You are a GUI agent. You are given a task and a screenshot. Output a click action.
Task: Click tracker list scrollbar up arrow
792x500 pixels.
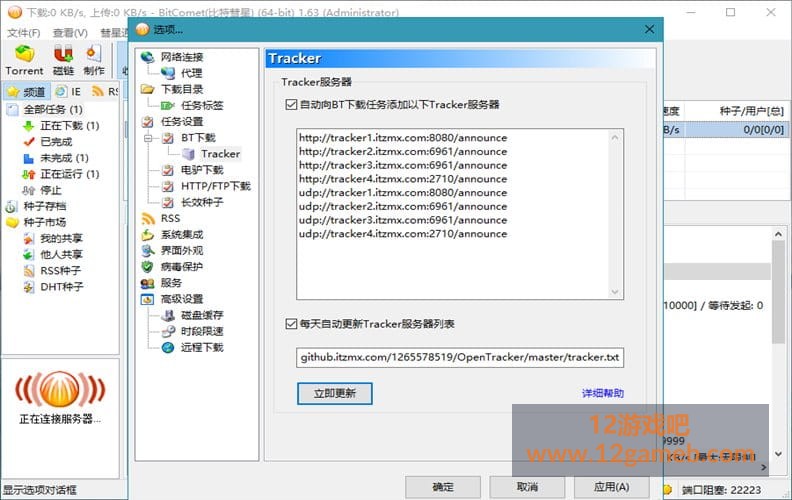(x=615, y=137)
